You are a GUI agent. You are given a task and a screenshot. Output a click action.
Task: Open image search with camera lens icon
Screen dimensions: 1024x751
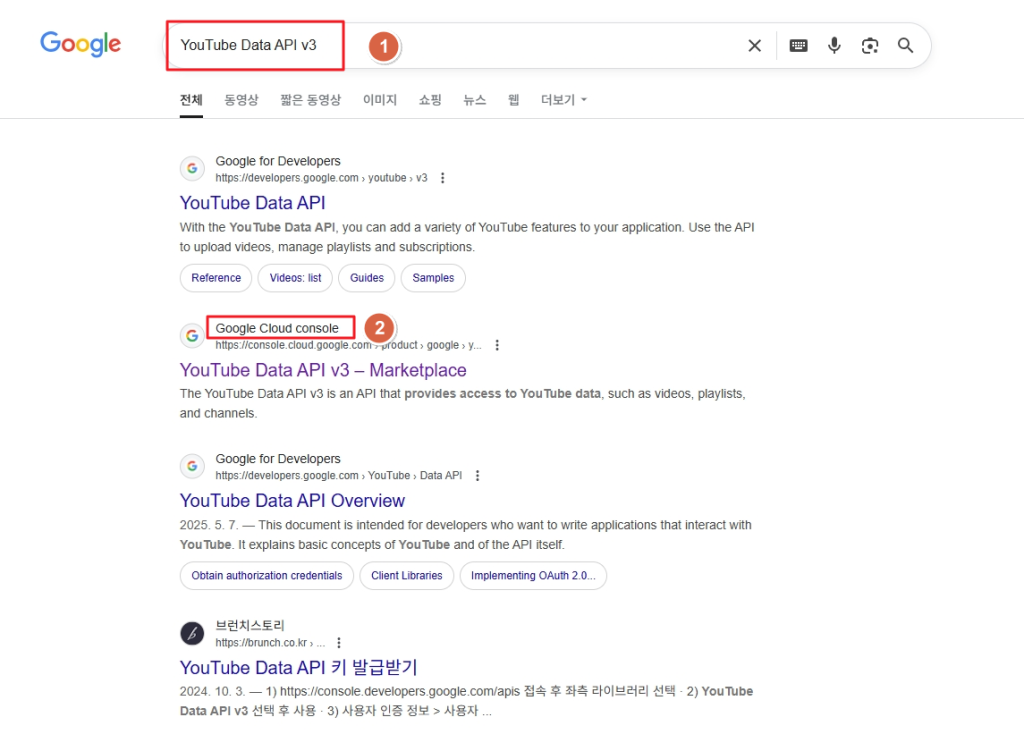tap(870, 46)
